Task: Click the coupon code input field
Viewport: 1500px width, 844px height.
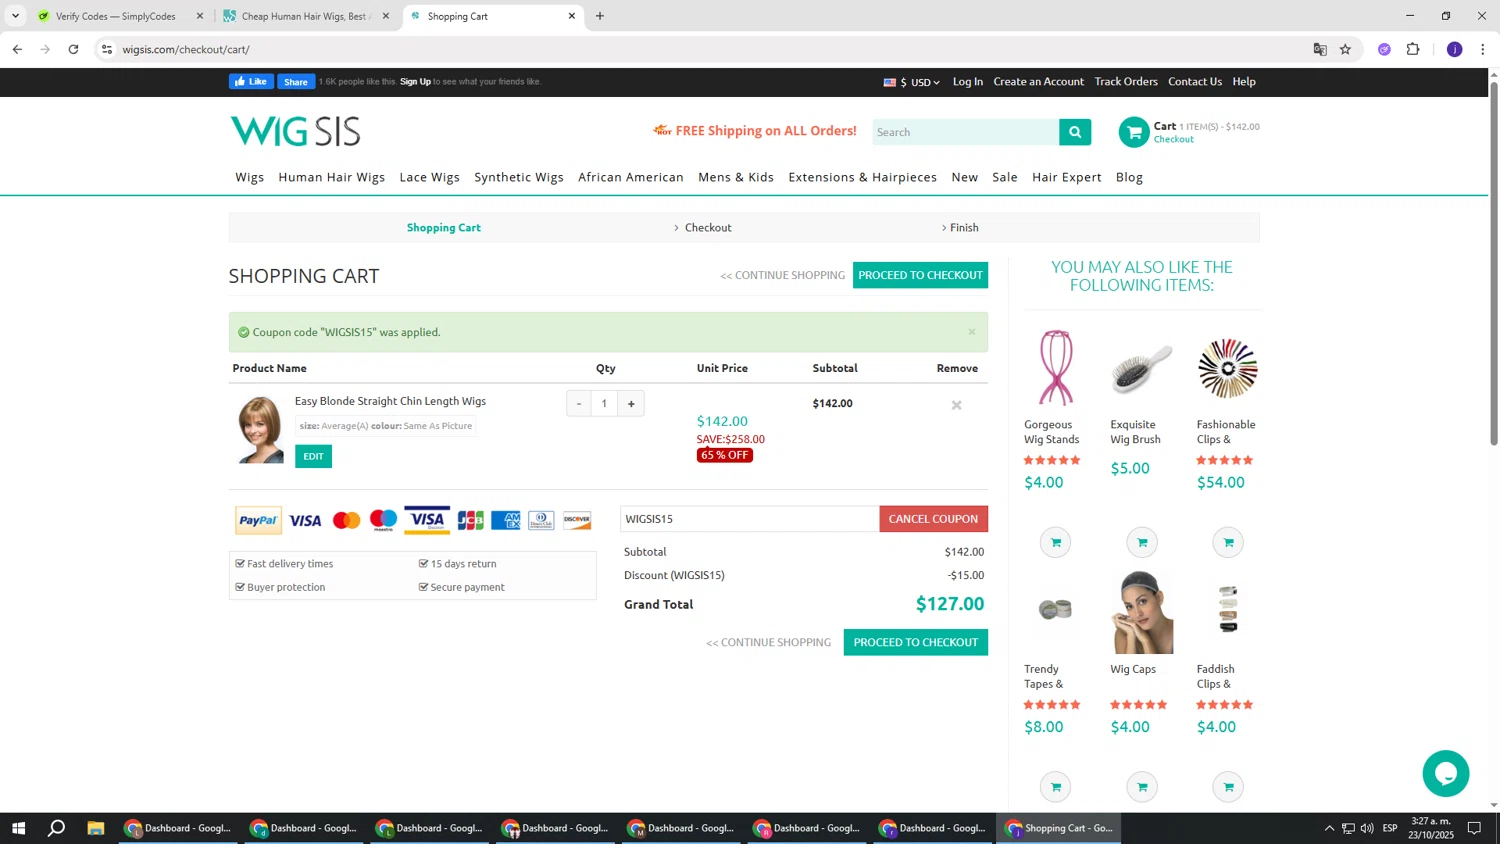Action: click(750, 519)
